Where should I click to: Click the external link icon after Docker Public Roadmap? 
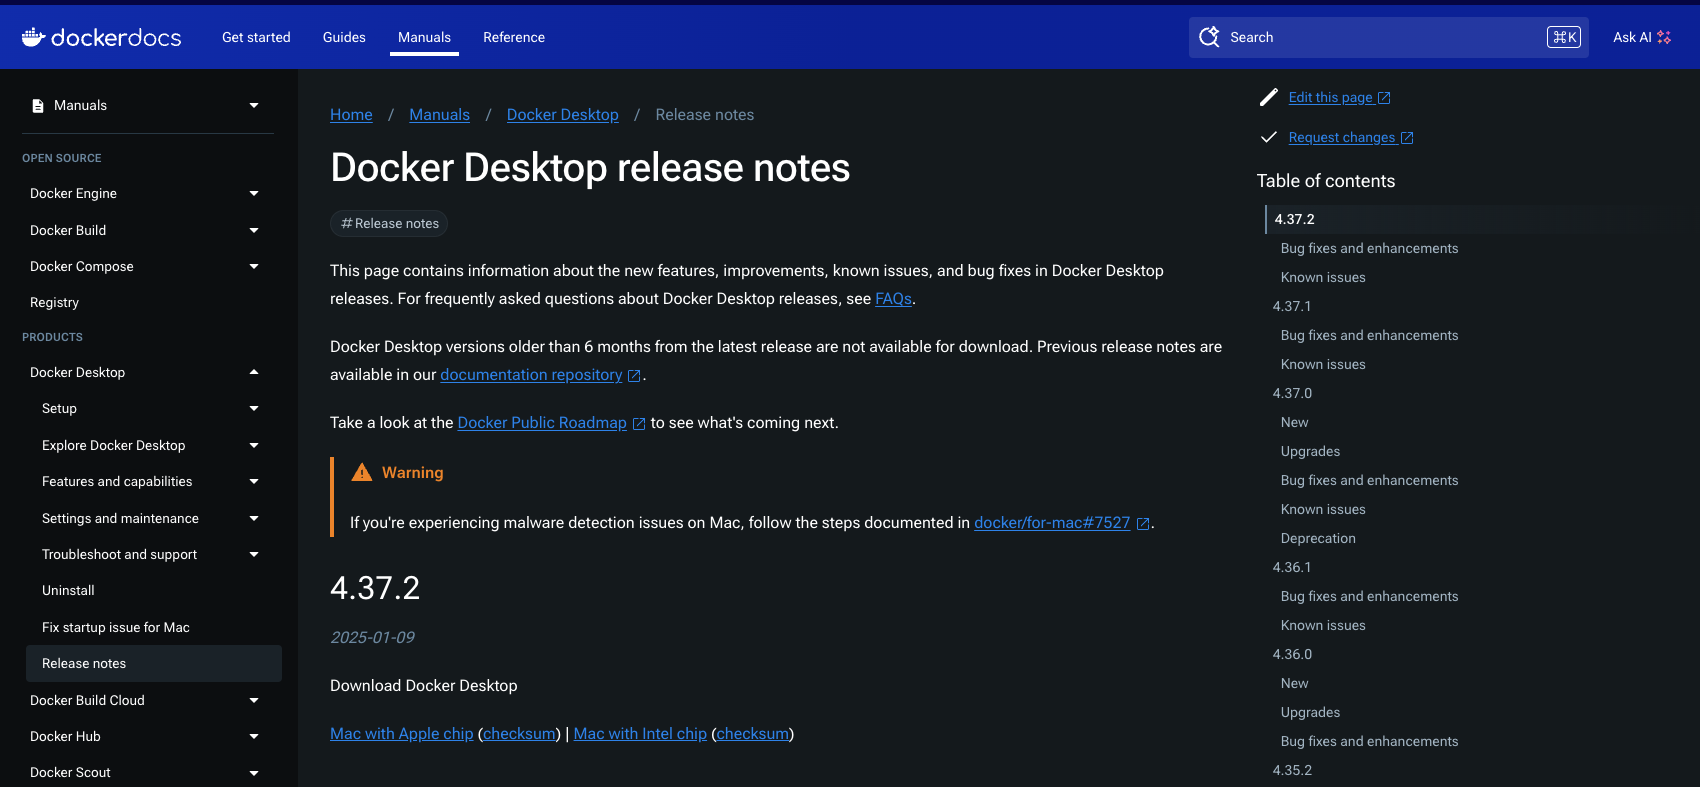pyautogui.click(x=639, y=424)
